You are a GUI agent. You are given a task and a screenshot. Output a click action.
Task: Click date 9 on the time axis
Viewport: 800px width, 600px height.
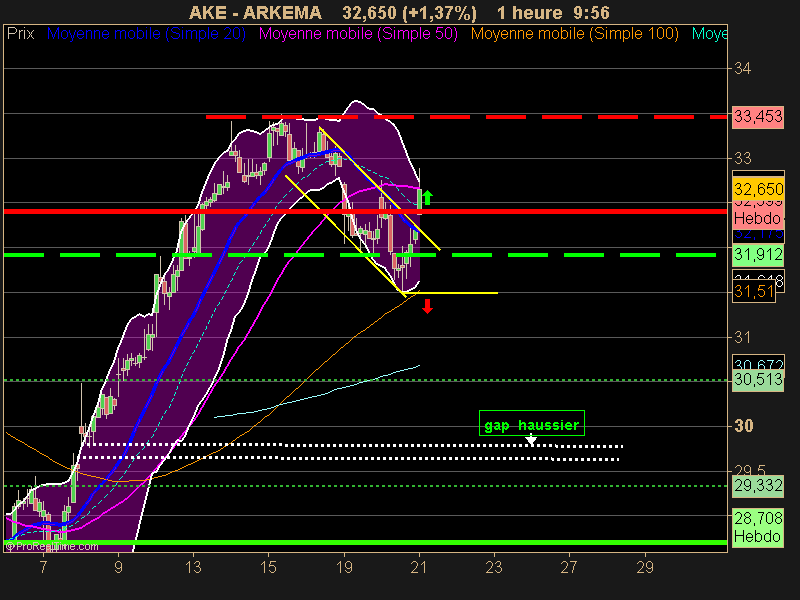(x=118, y=567)
